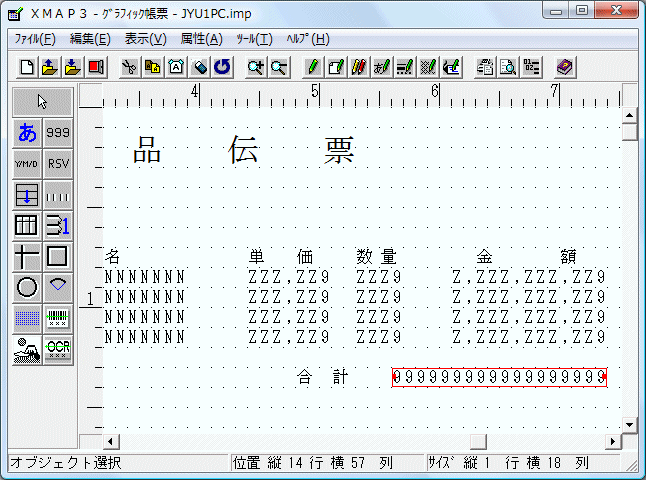Click the 伝 character in the title

click(243, 150)
